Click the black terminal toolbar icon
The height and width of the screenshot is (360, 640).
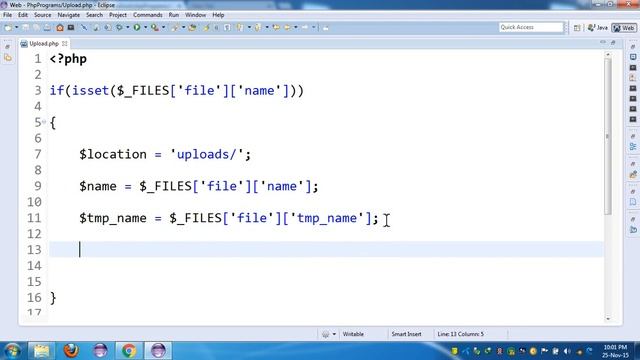pyautogui.click(x=71, y=27)
